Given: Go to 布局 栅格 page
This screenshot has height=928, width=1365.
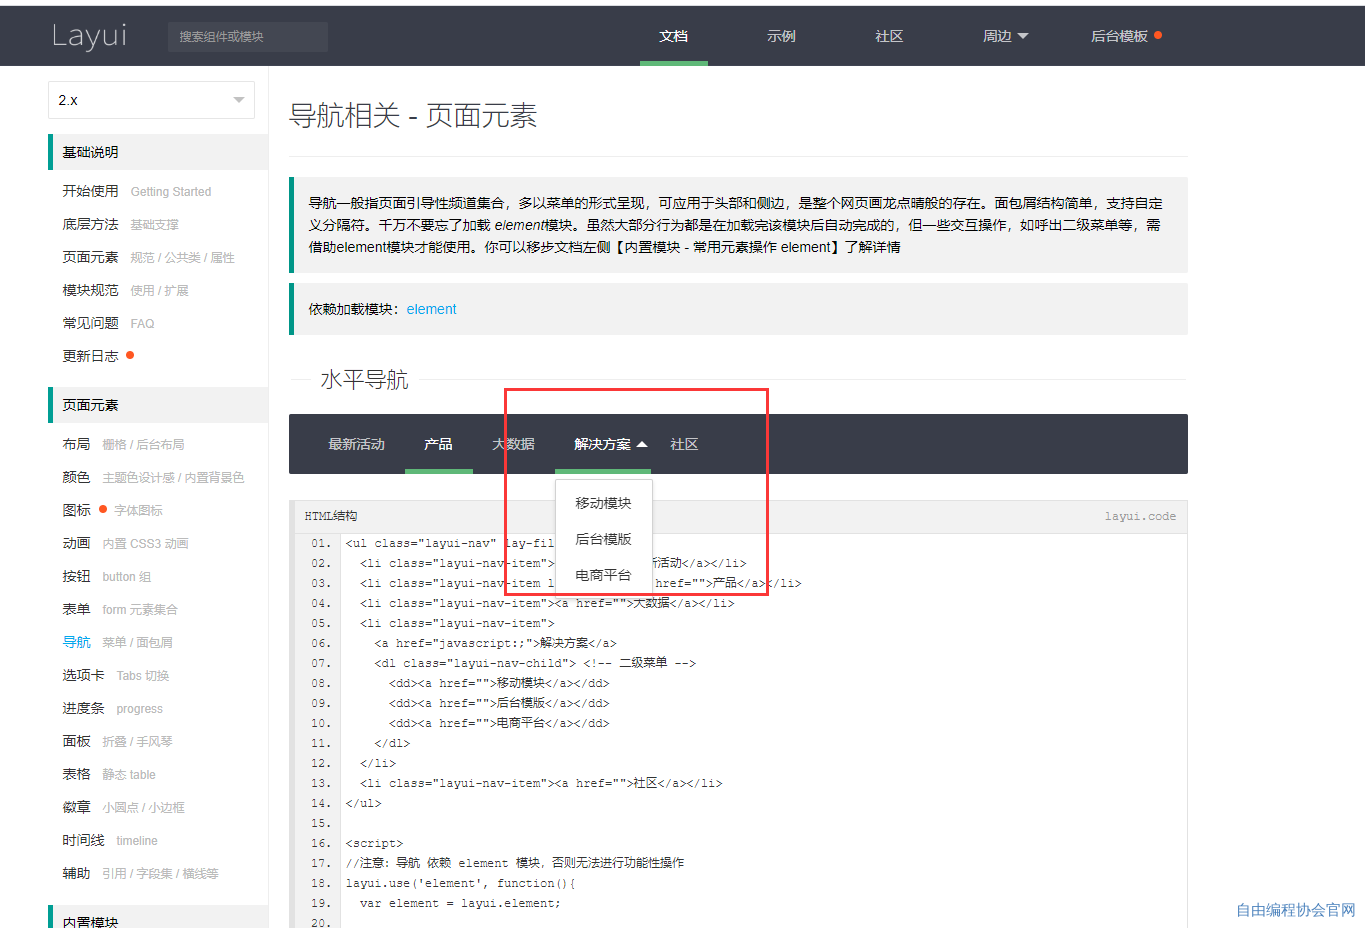Looking at the screenshot, I should pyautogui.click(x=124, y=444).
